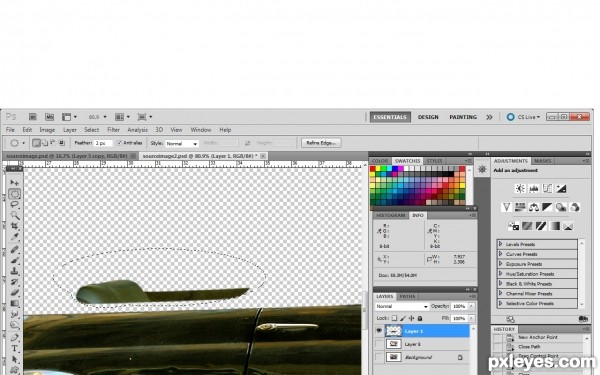This screenshot has width=600, height=375.
Task: Choose the Move tool
Action: pyautogui.click(x=15, y=183)
